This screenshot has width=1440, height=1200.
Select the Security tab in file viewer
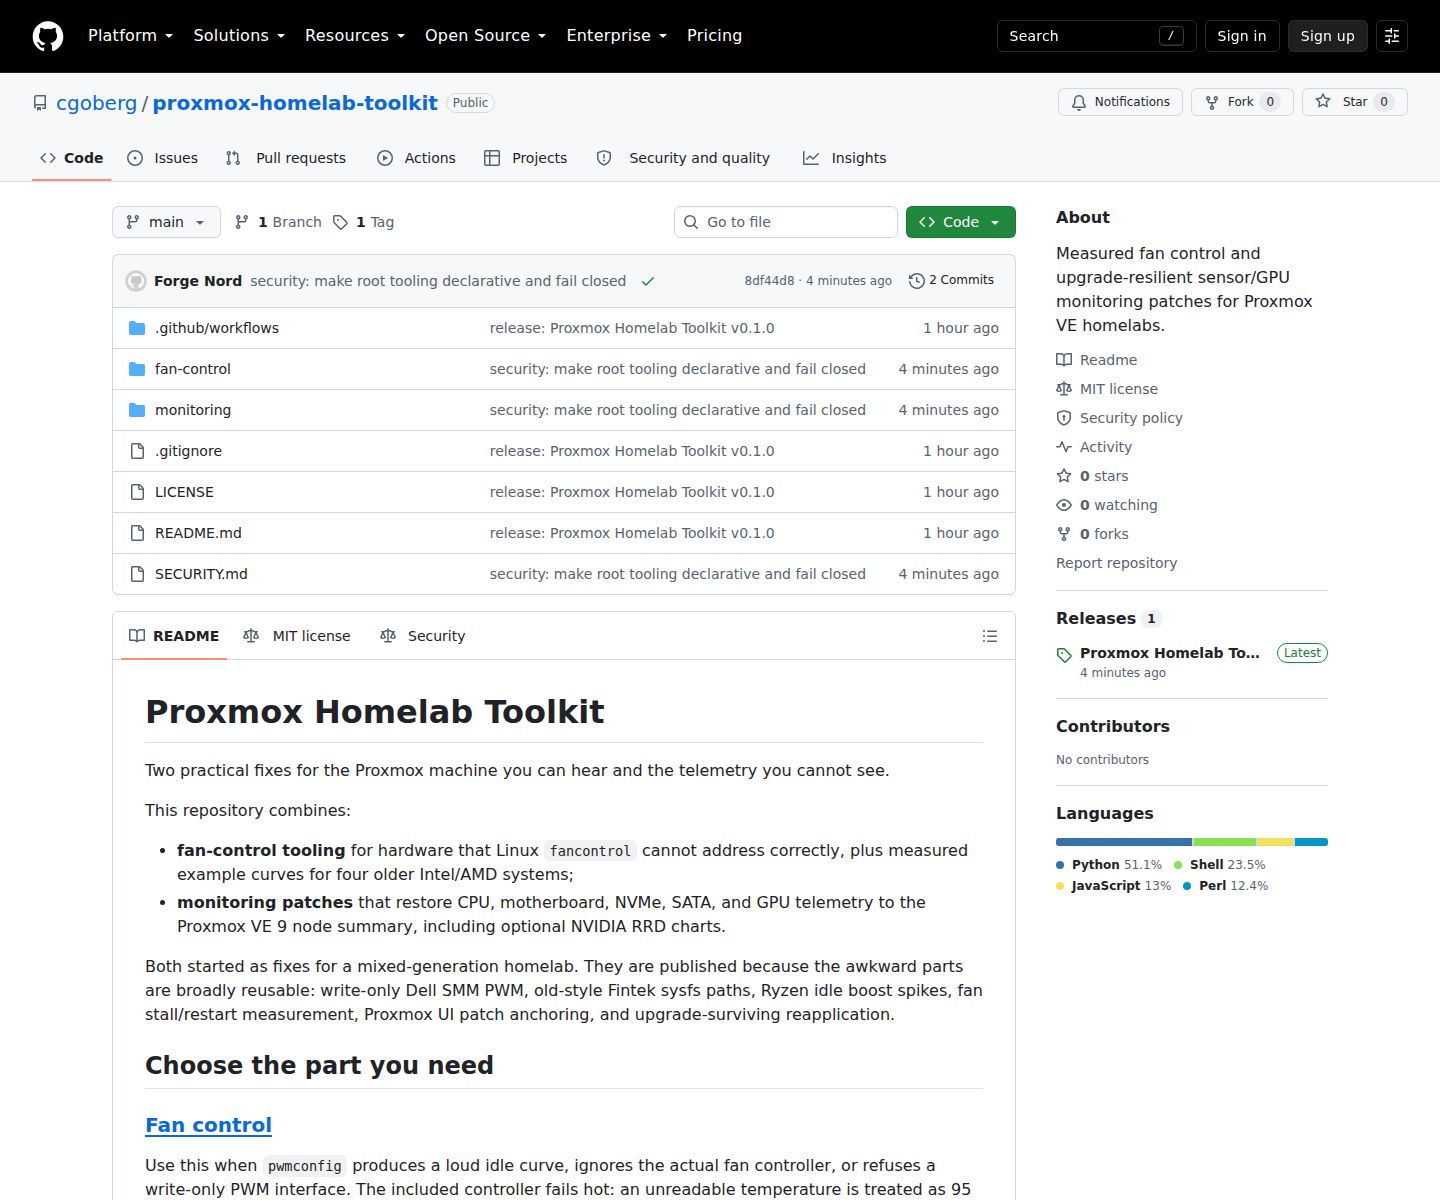pyautogui.click(x=422, y=636)
